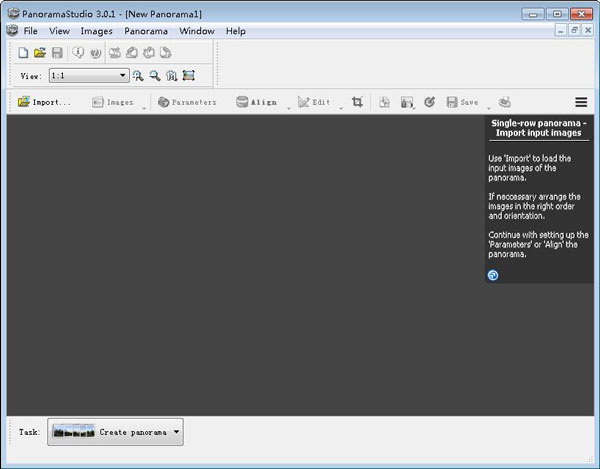600x469 pixels.
Task: Close the inner New Panorama1 document
Action: tap(588, 31)
